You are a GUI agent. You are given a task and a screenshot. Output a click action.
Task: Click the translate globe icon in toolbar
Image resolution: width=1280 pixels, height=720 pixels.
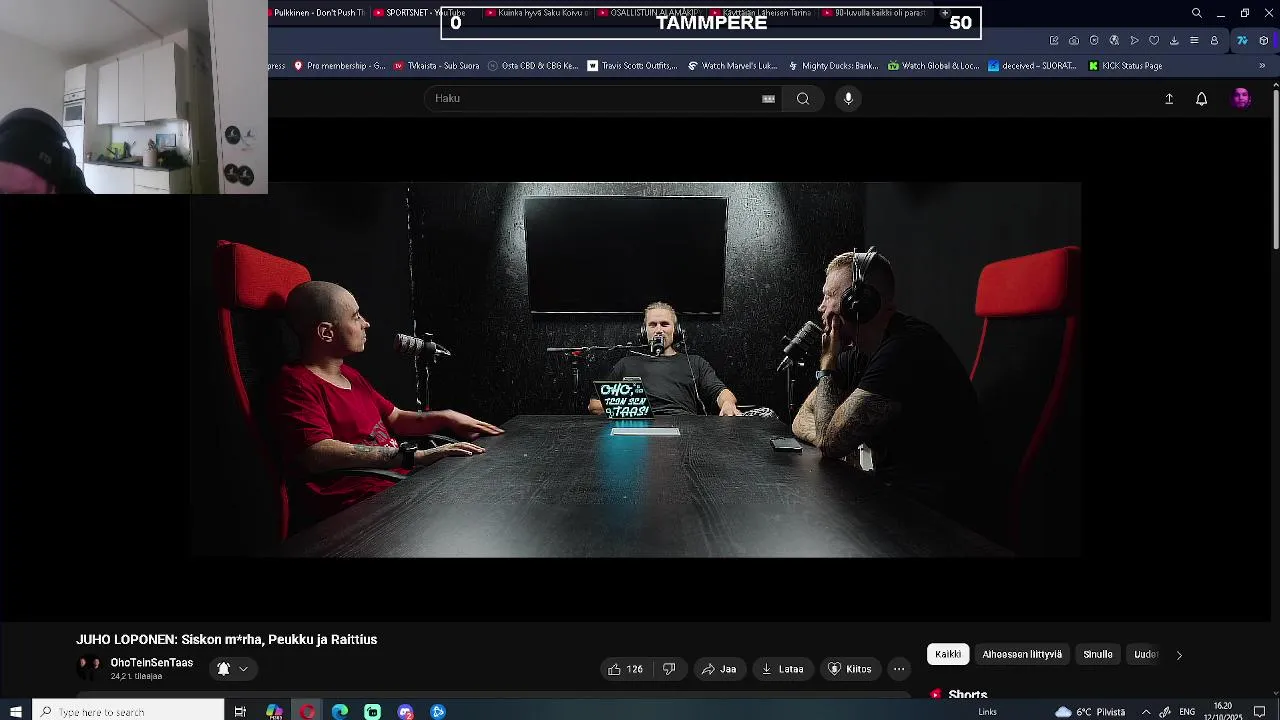point(1114,41)
